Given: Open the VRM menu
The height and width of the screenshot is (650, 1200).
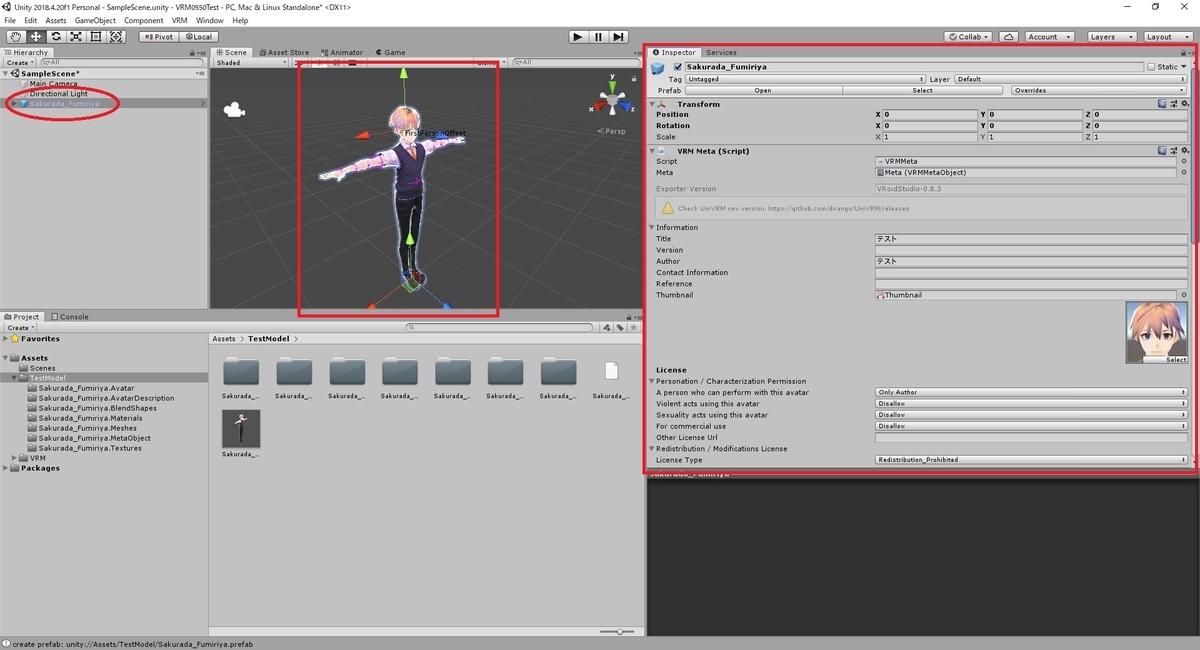Looking at the screenshot, I should click(x=179, y=20).
